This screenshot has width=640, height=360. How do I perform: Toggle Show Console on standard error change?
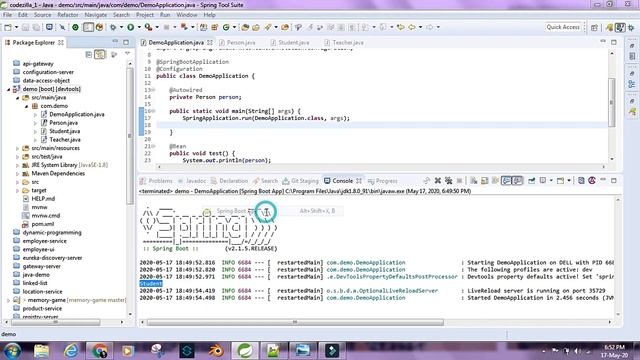point(518,180)
